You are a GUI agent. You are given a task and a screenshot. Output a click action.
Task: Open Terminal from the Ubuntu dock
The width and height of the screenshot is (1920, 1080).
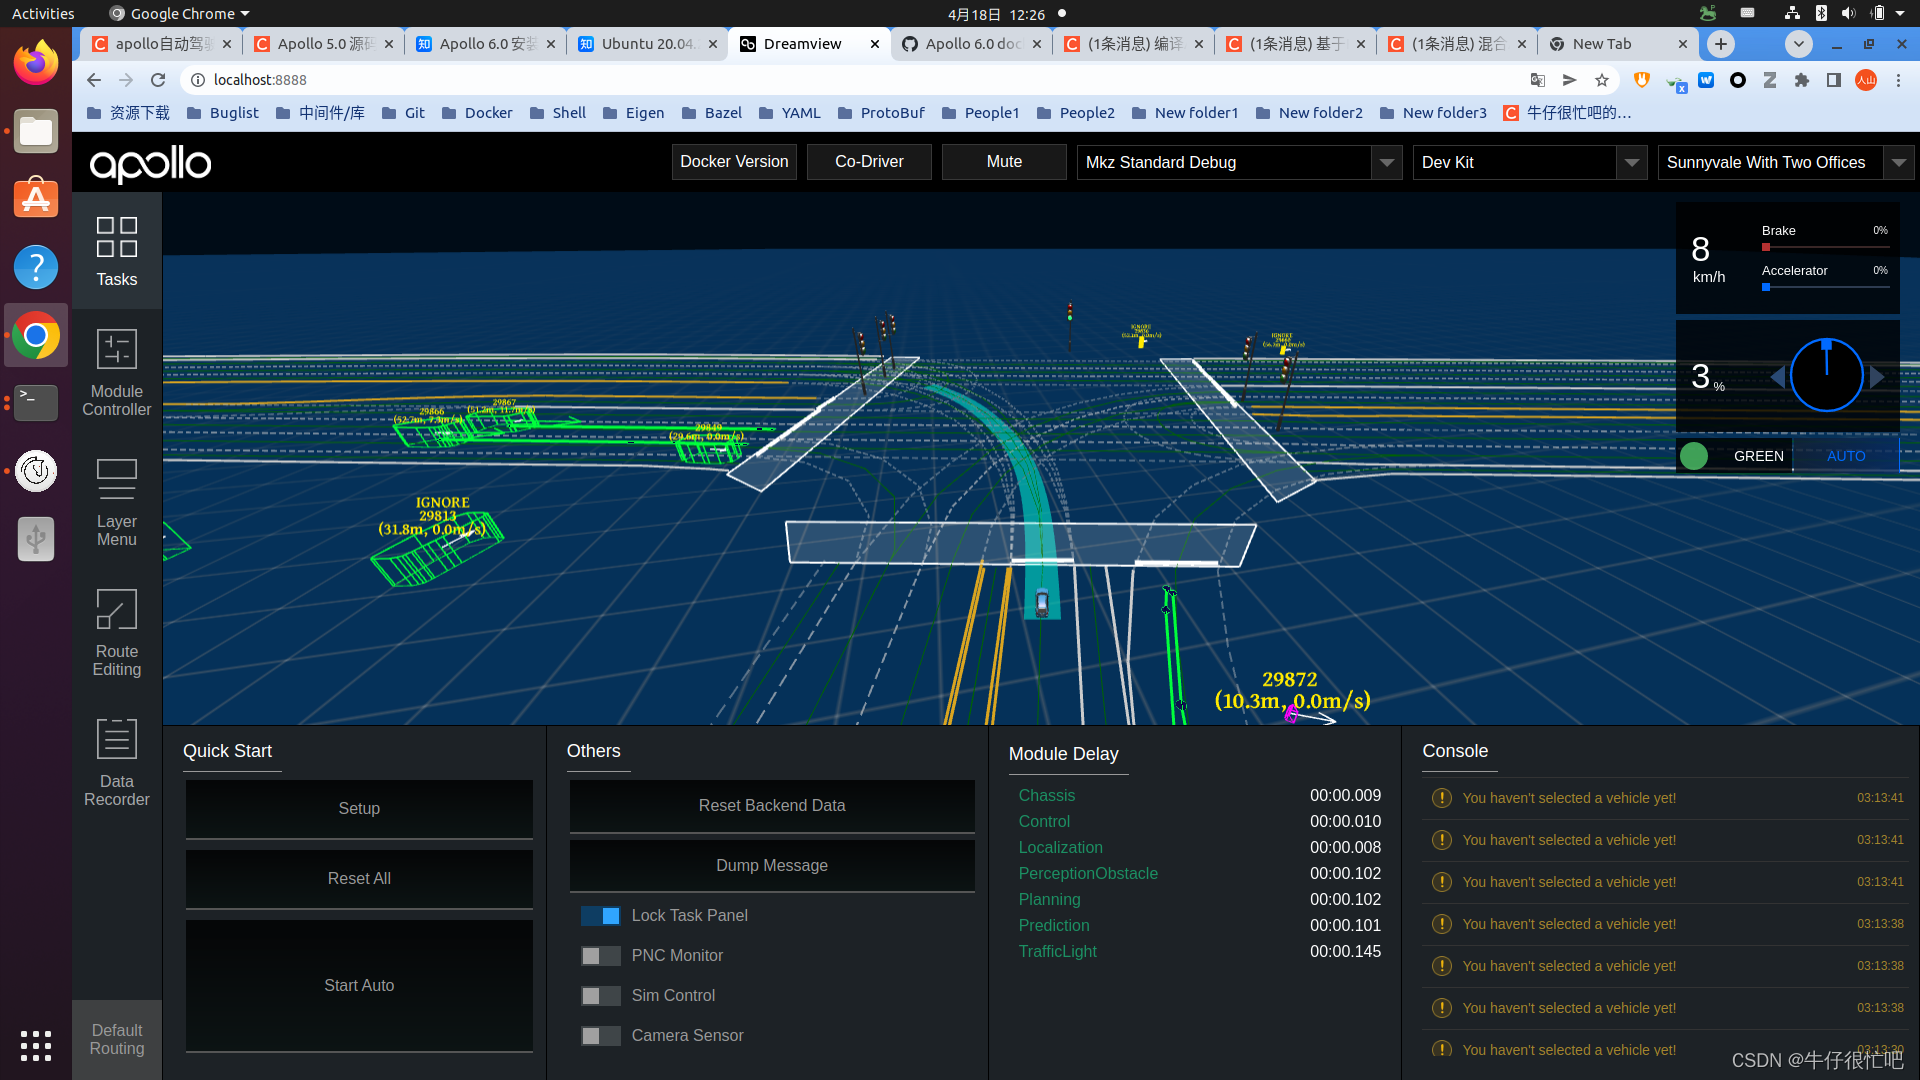coord(36,402)
